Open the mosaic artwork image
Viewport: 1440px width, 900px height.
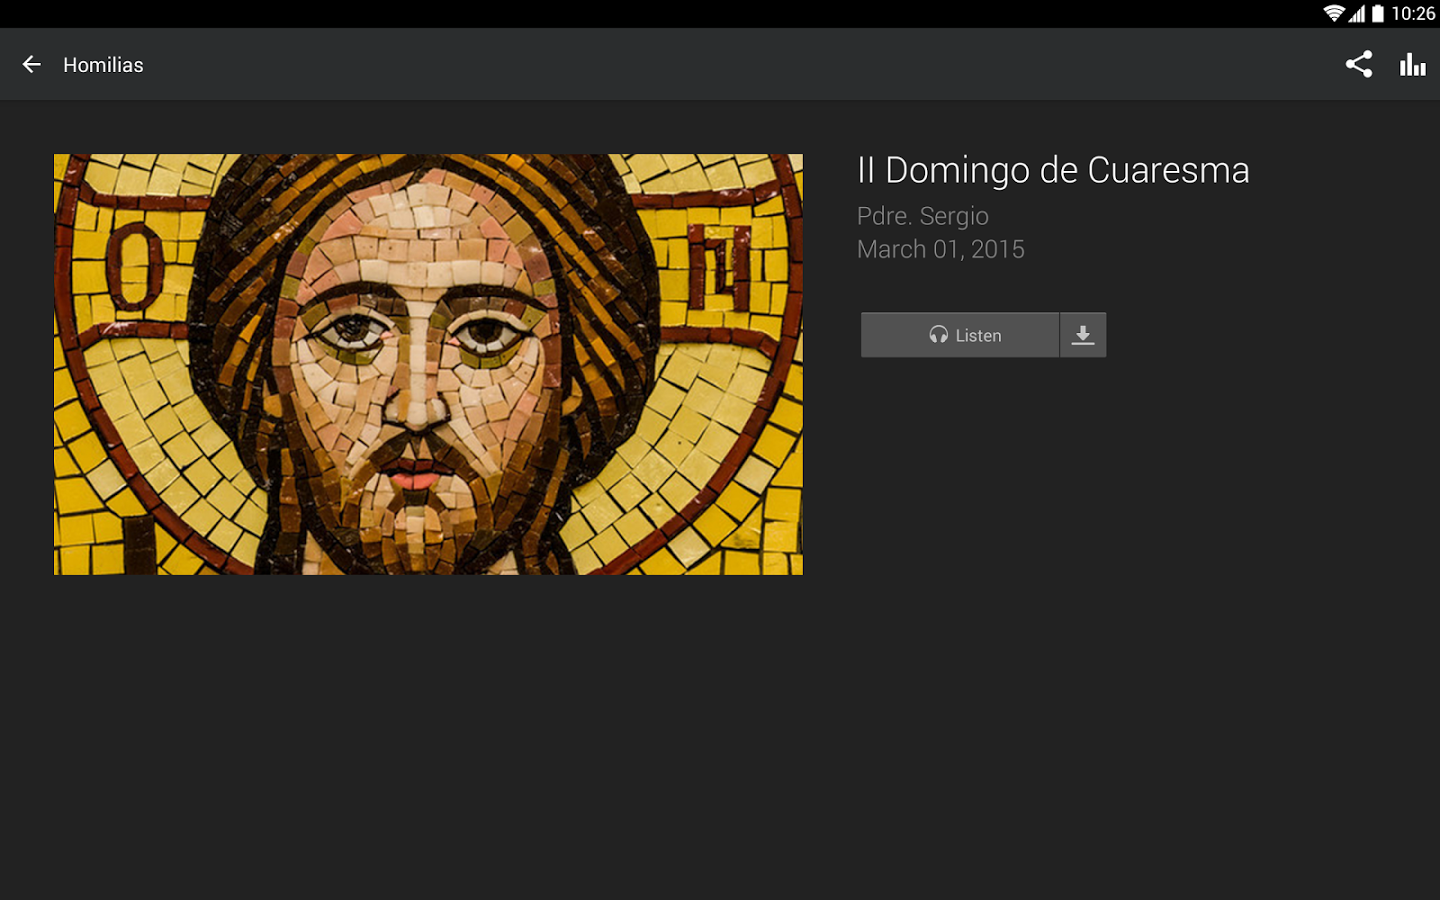pyautogui.click(x=428, y=364)
